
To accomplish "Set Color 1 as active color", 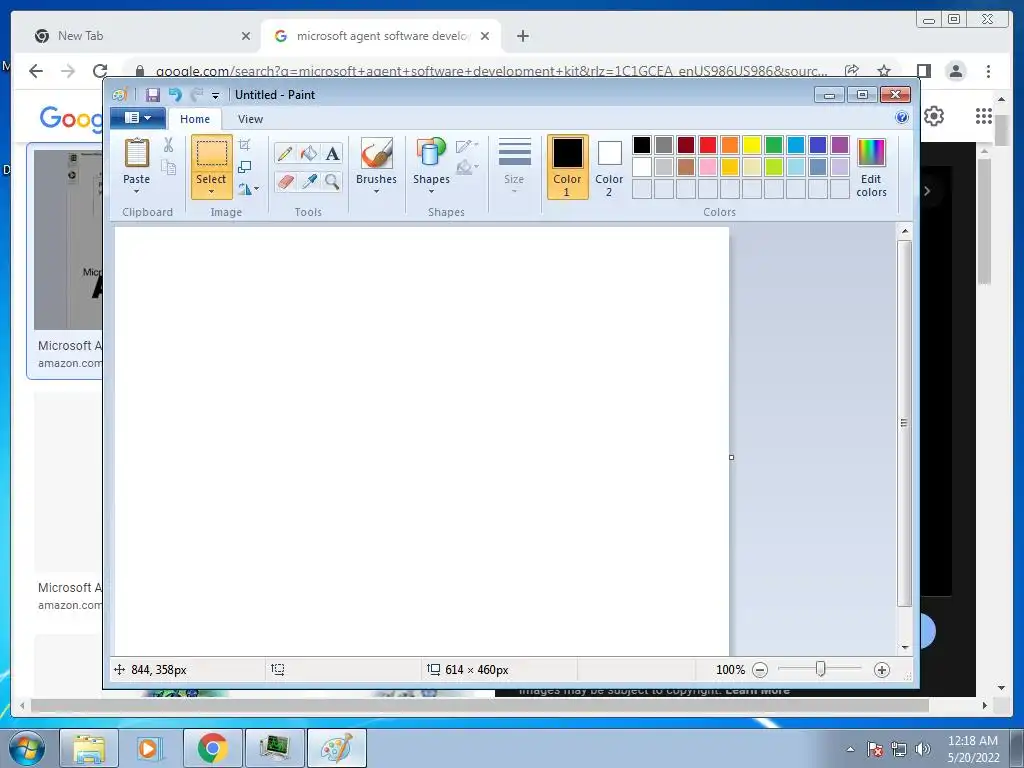I will click(567, 167).
